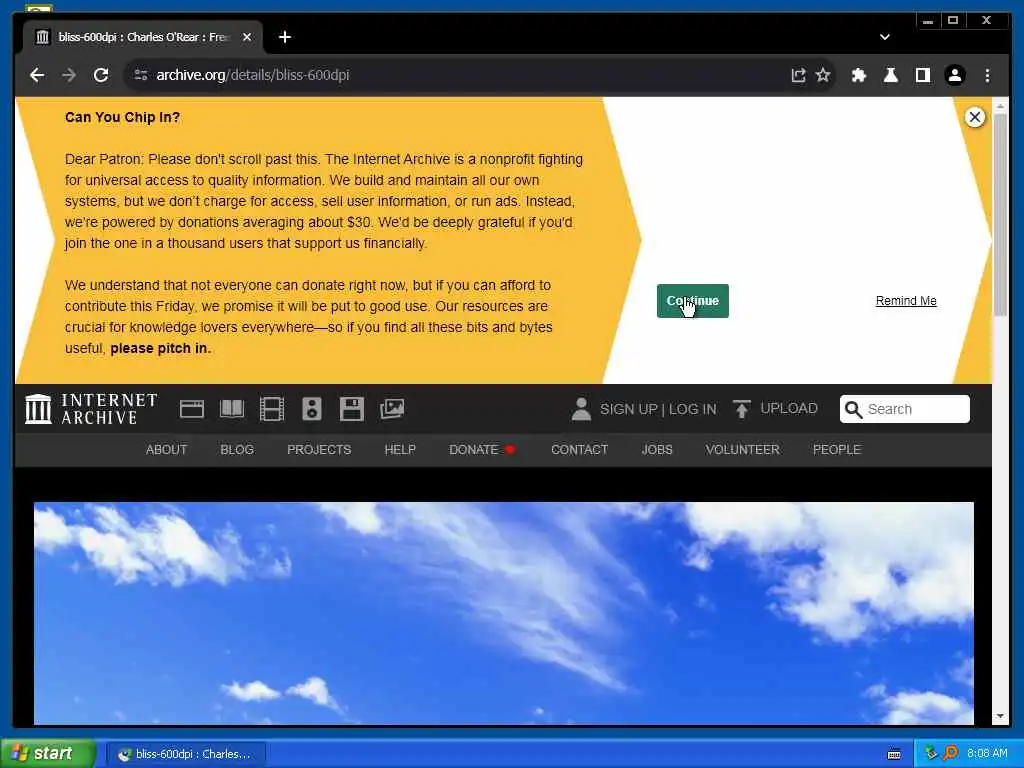Click the search magnifier icon
1024x768 pixels.
click(x=853, y=409)
